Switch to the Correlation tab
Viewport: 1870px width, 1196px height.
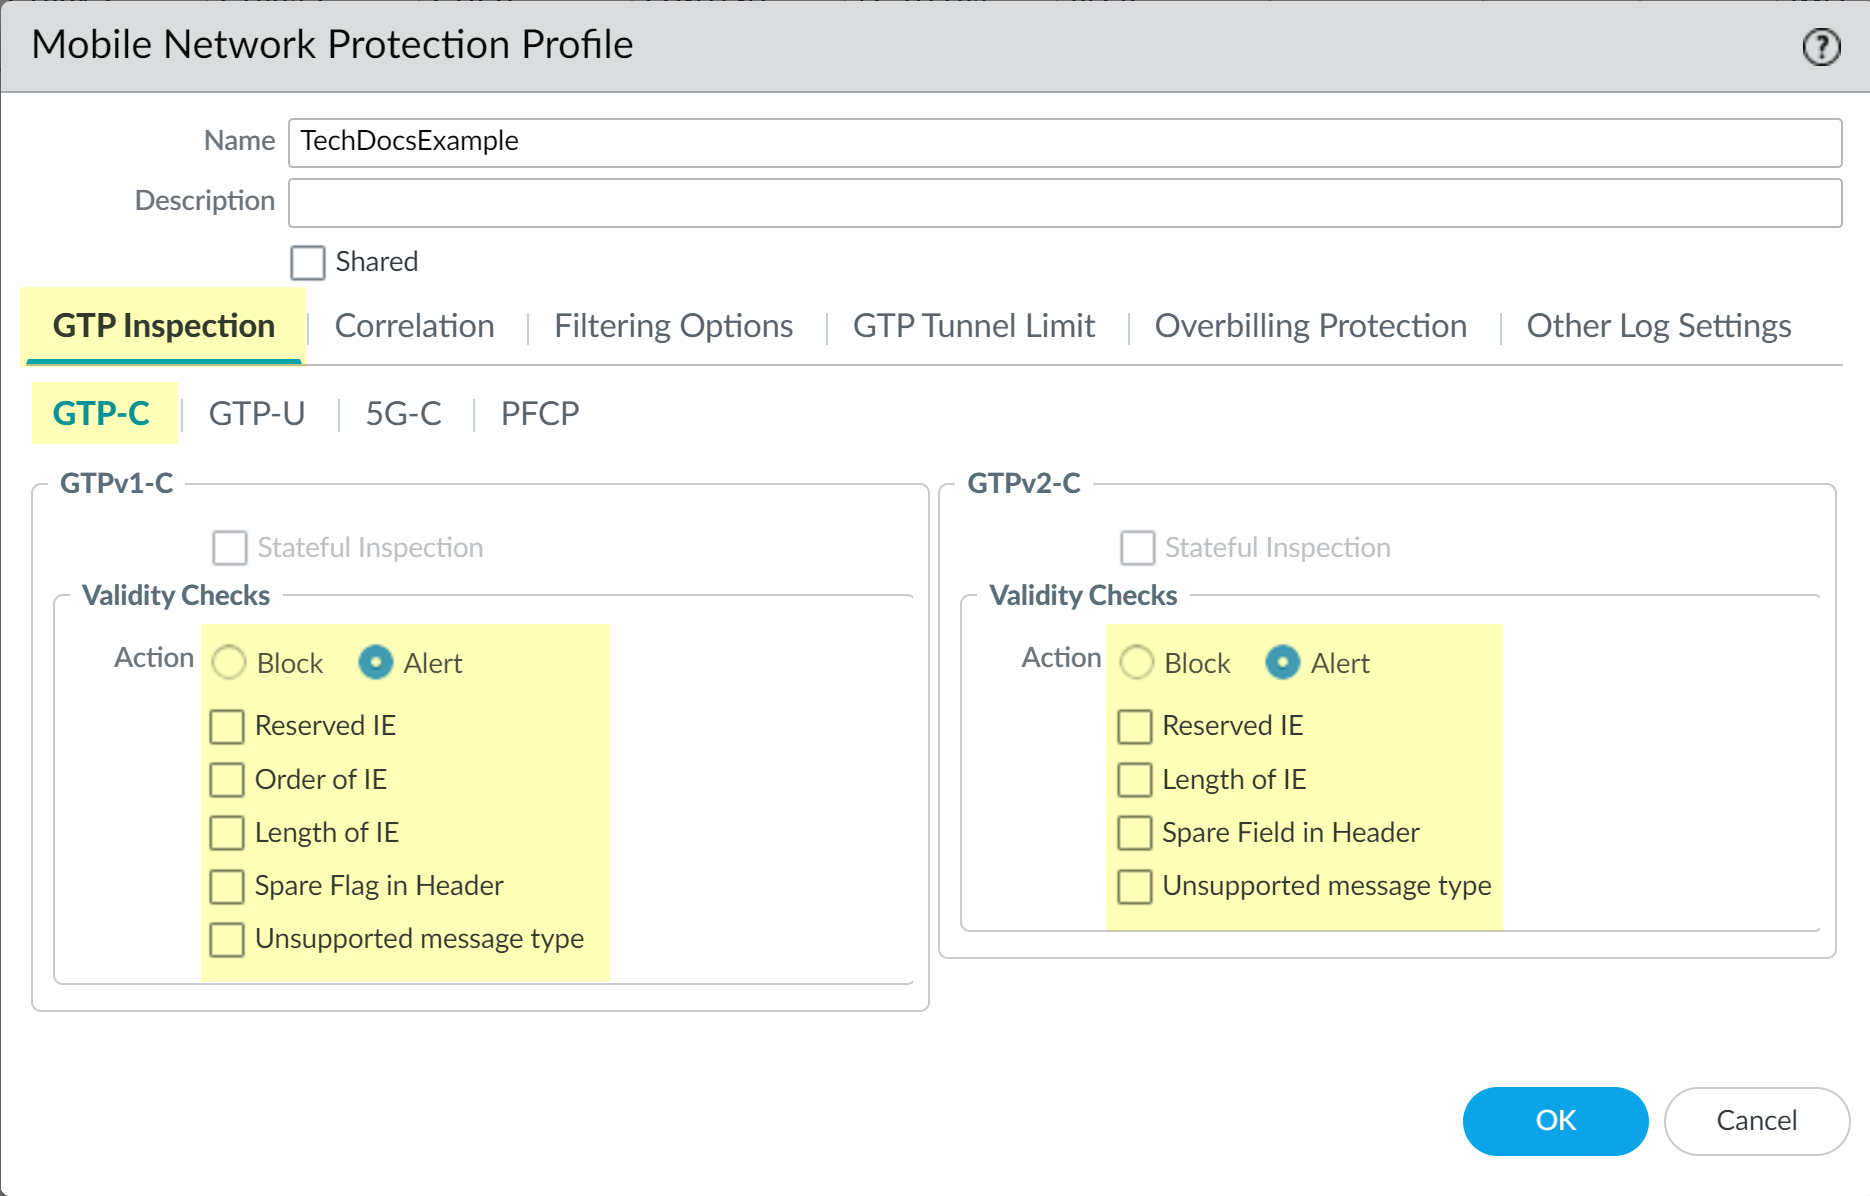pyautogui.click(x=414, y=326)
